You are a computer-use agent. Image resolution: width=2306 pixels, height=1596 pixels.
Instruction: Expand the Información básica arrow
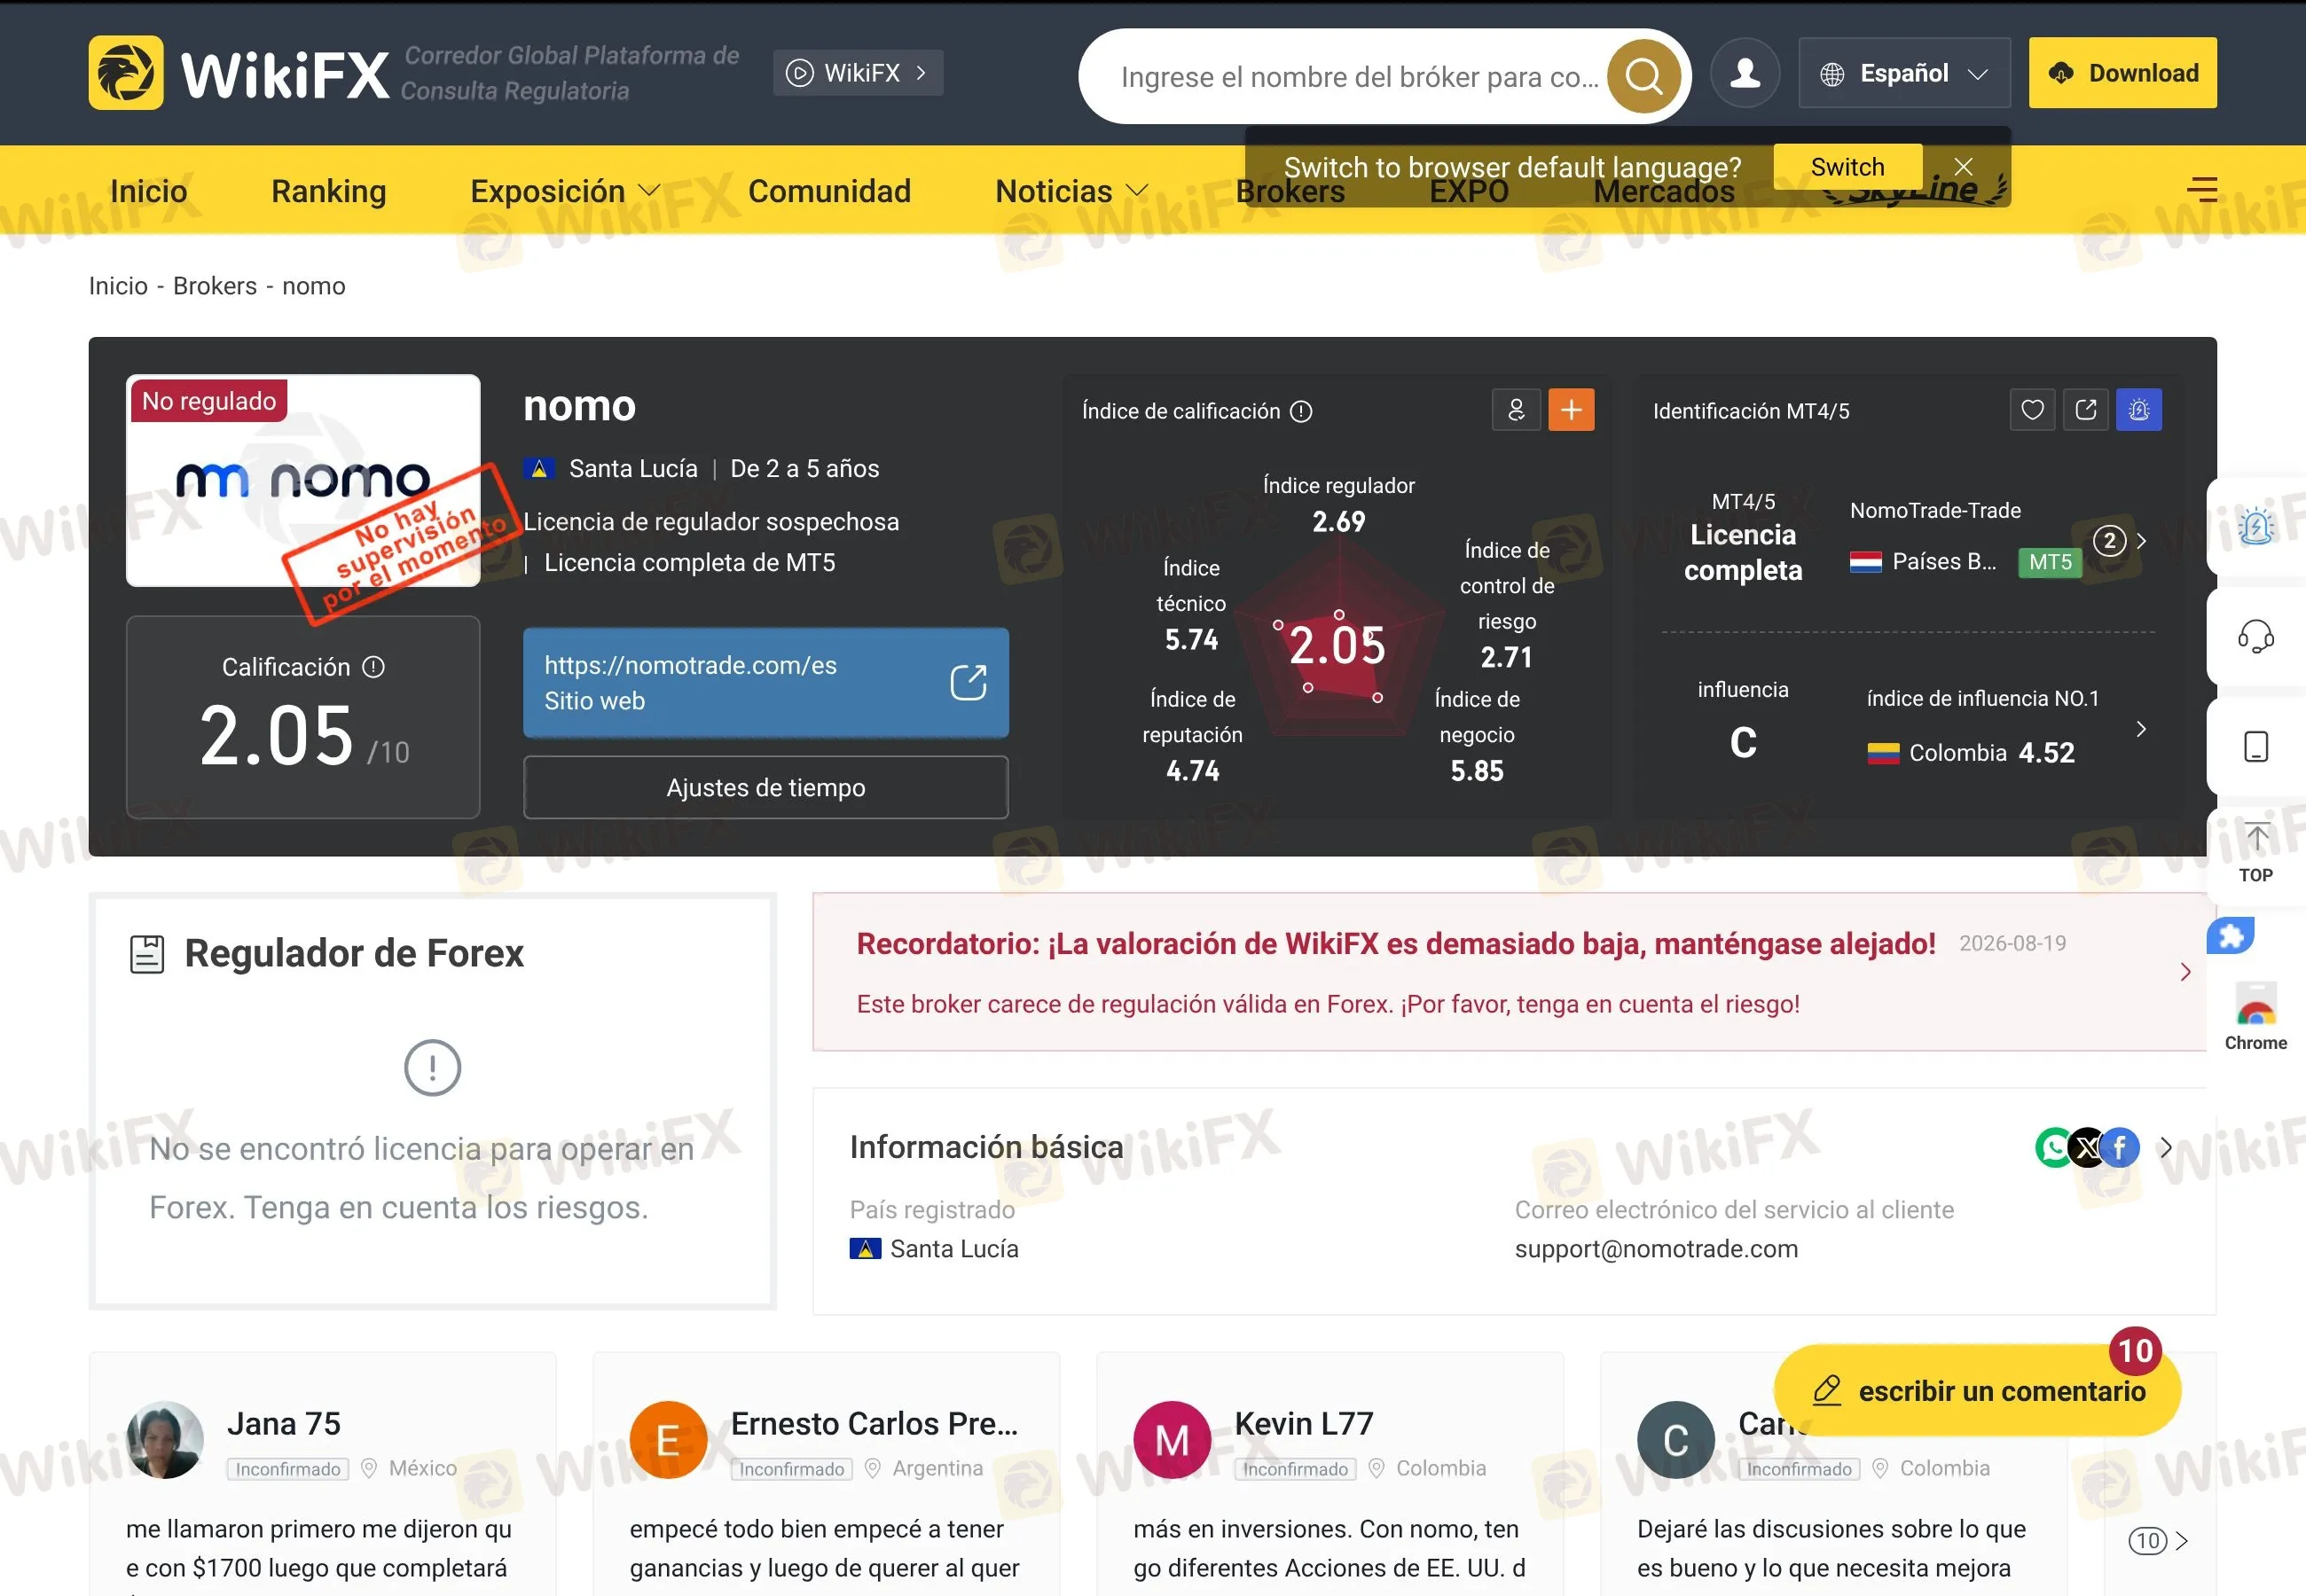click(x=2166, y=1148)
